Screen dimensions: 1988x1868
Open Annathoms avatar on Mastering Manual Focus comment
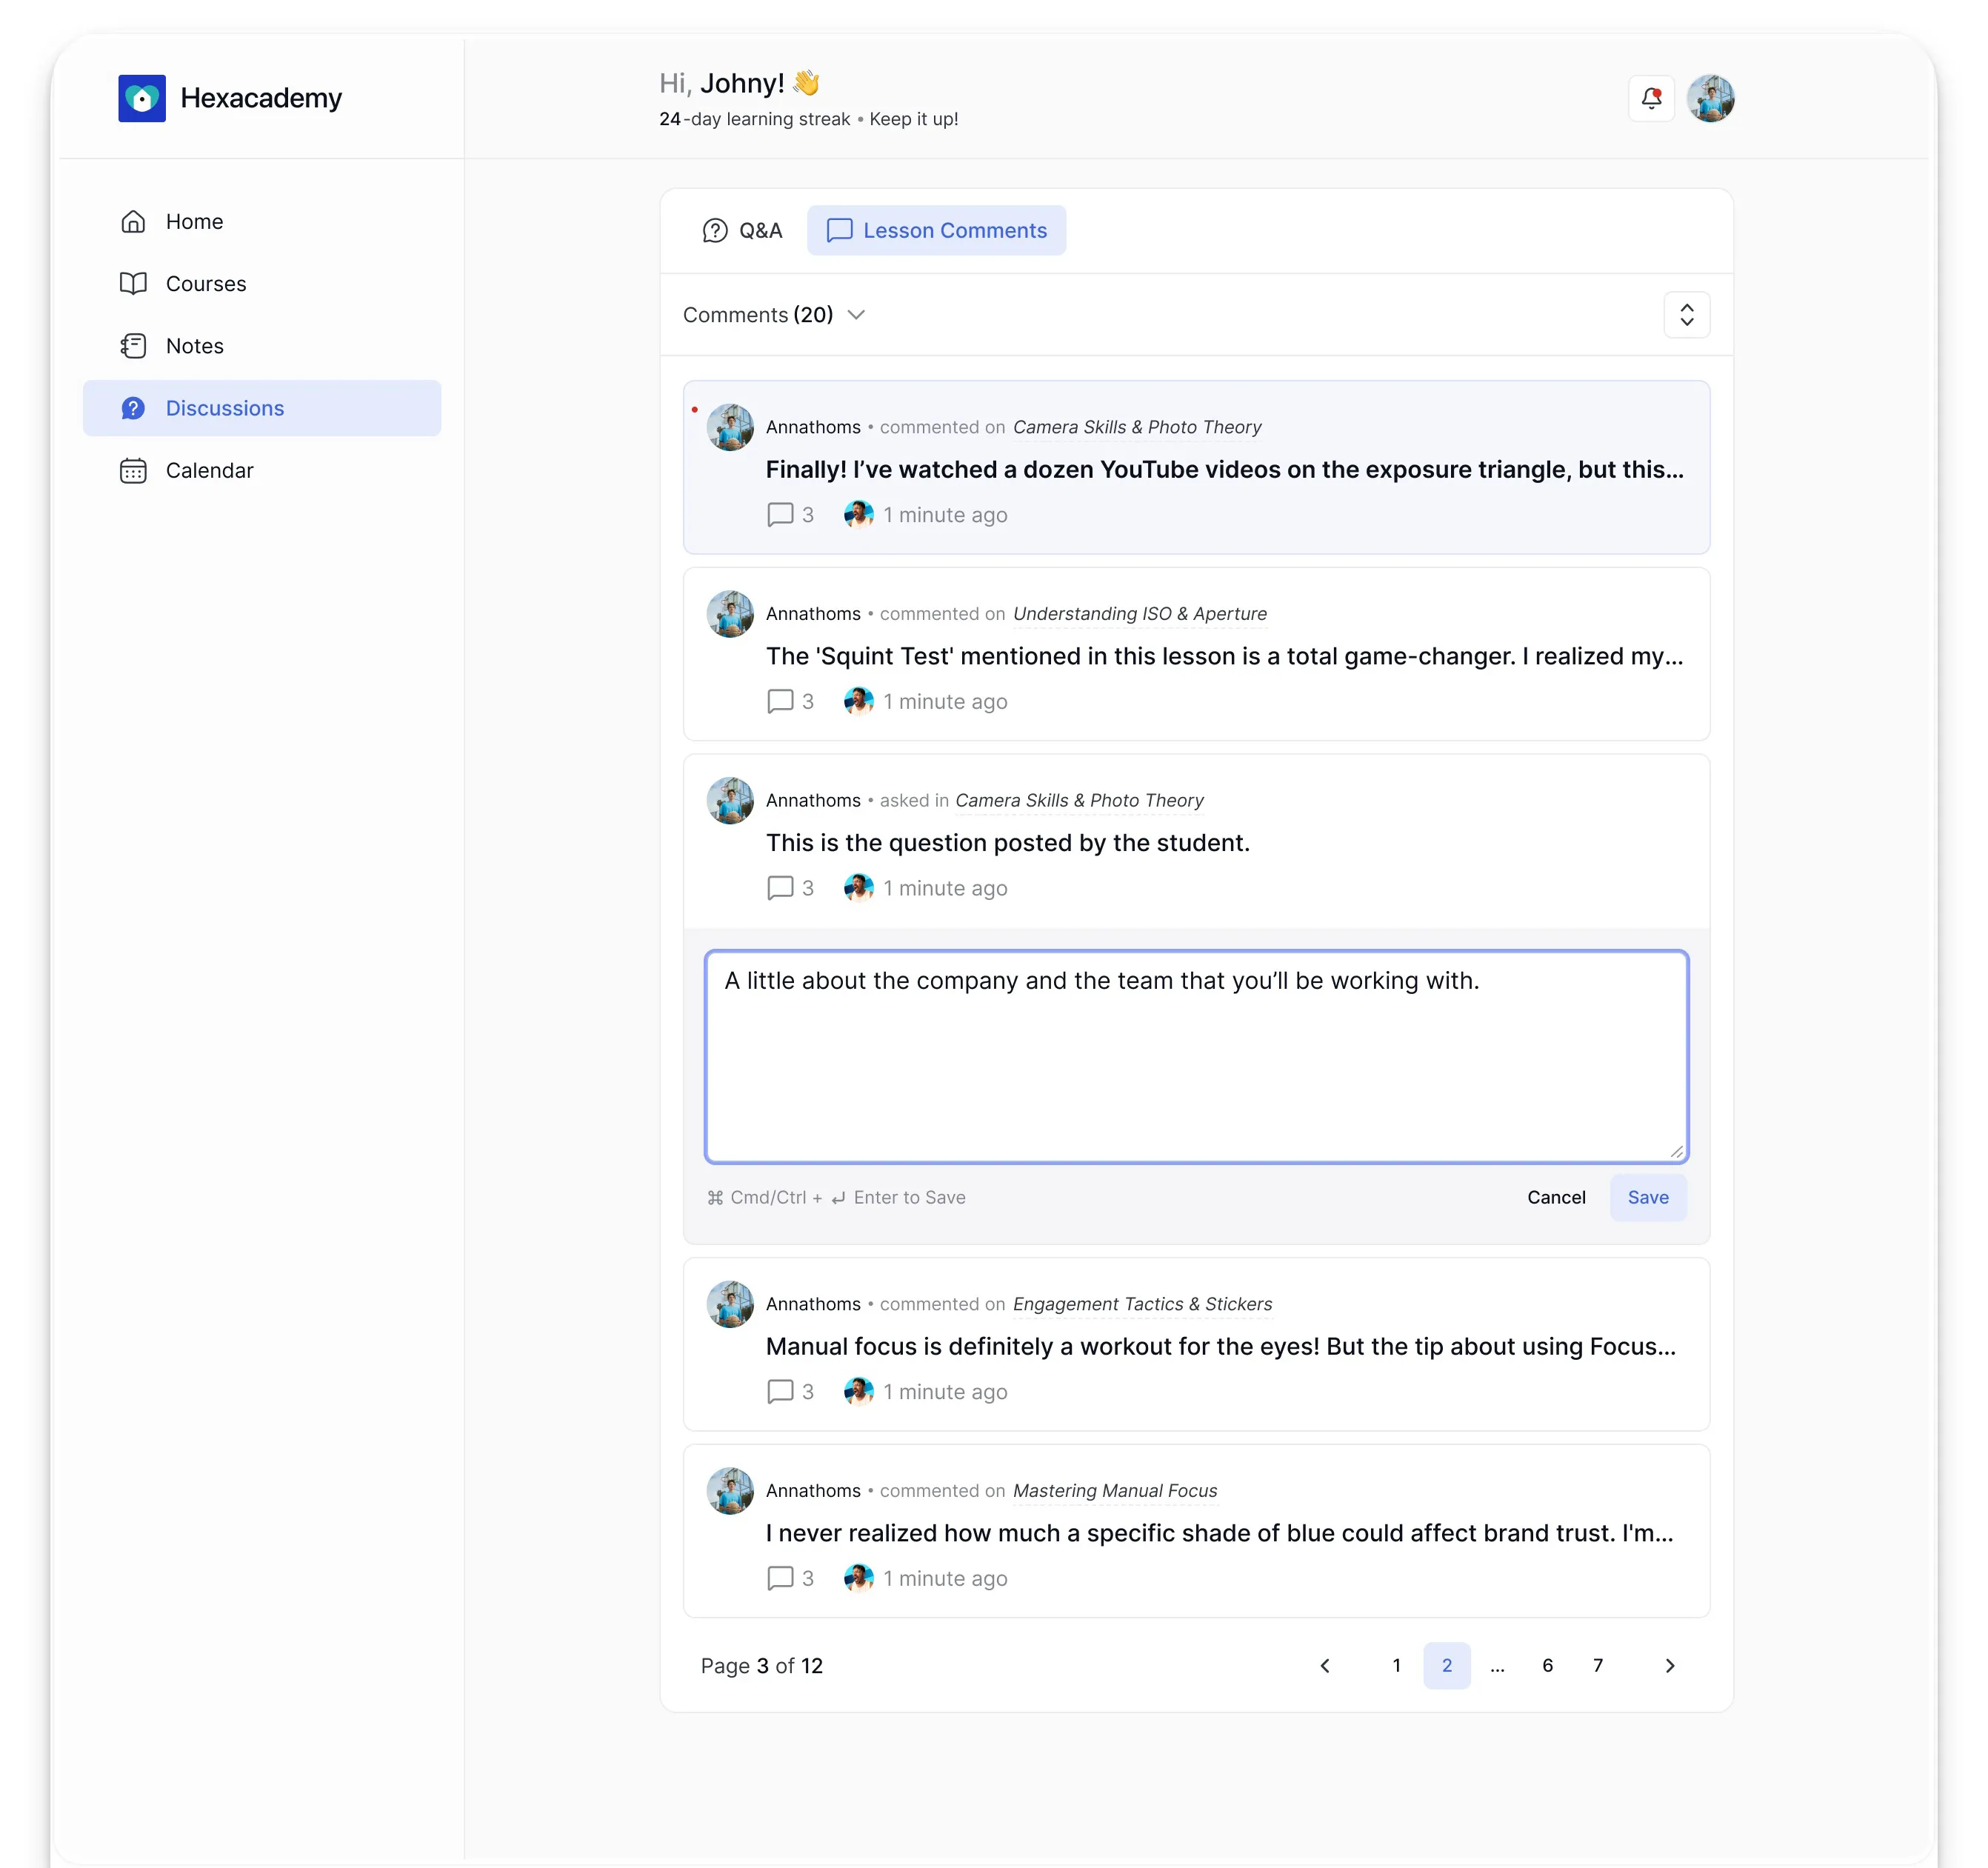click(730, 1491)
